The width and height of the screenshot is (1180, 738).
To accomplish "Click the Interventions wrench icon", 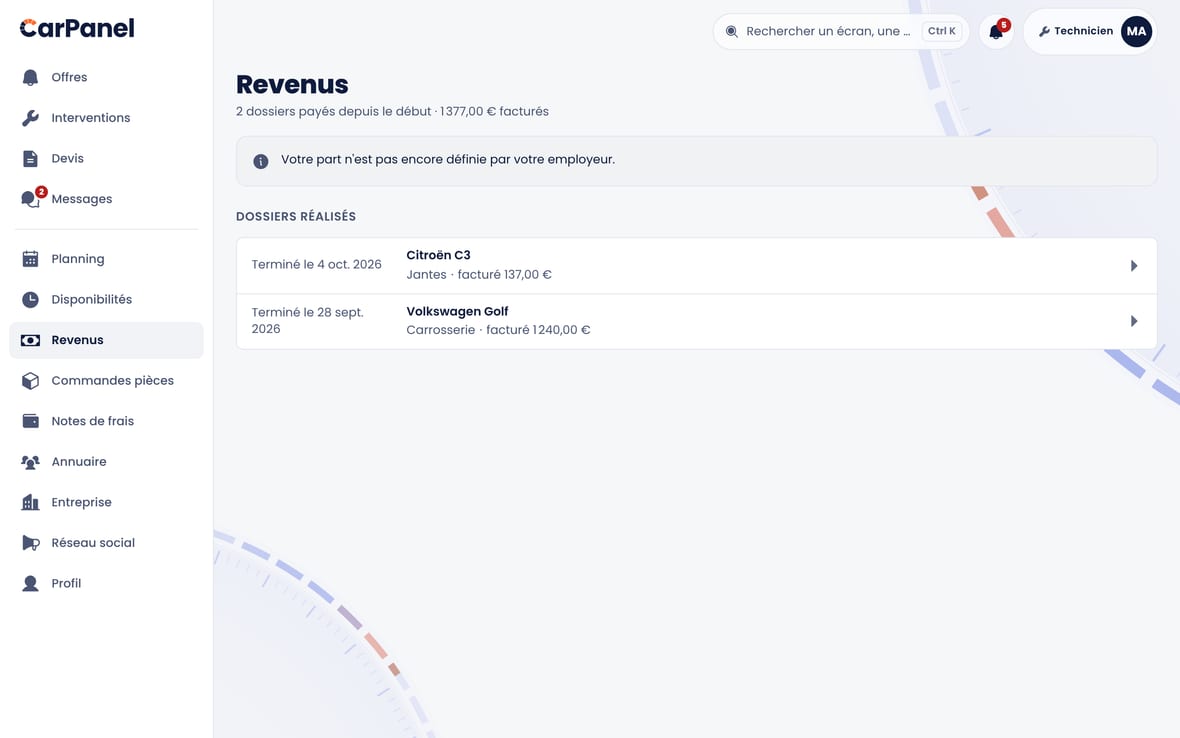I will point(30,118).
